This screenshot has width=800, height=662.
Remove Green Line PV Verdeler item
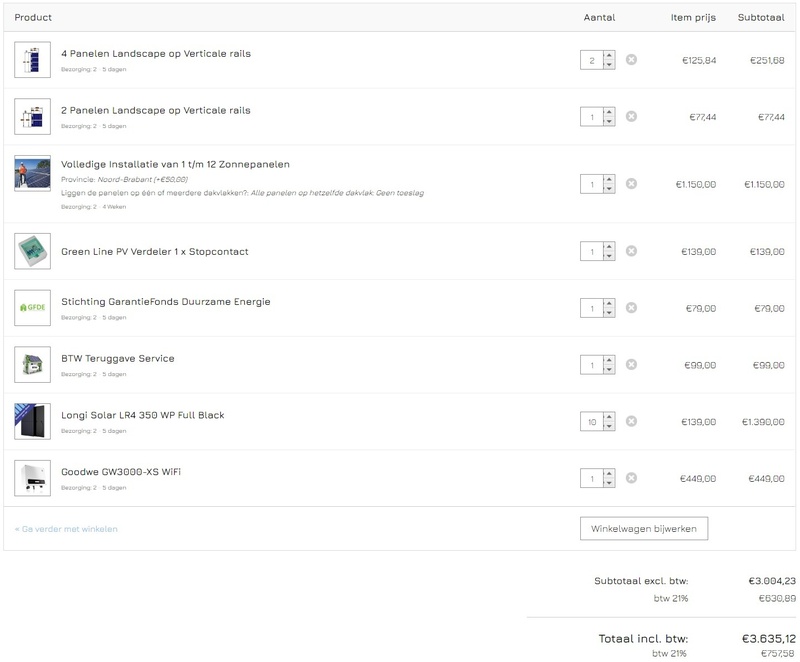tap(631, 252)
